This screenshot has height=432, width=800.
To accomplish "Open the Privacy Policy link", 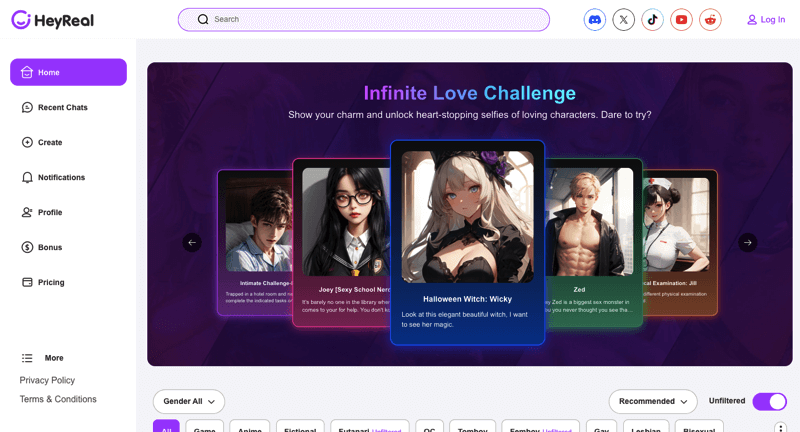I will pyautogui.click(x=47, y=380).
